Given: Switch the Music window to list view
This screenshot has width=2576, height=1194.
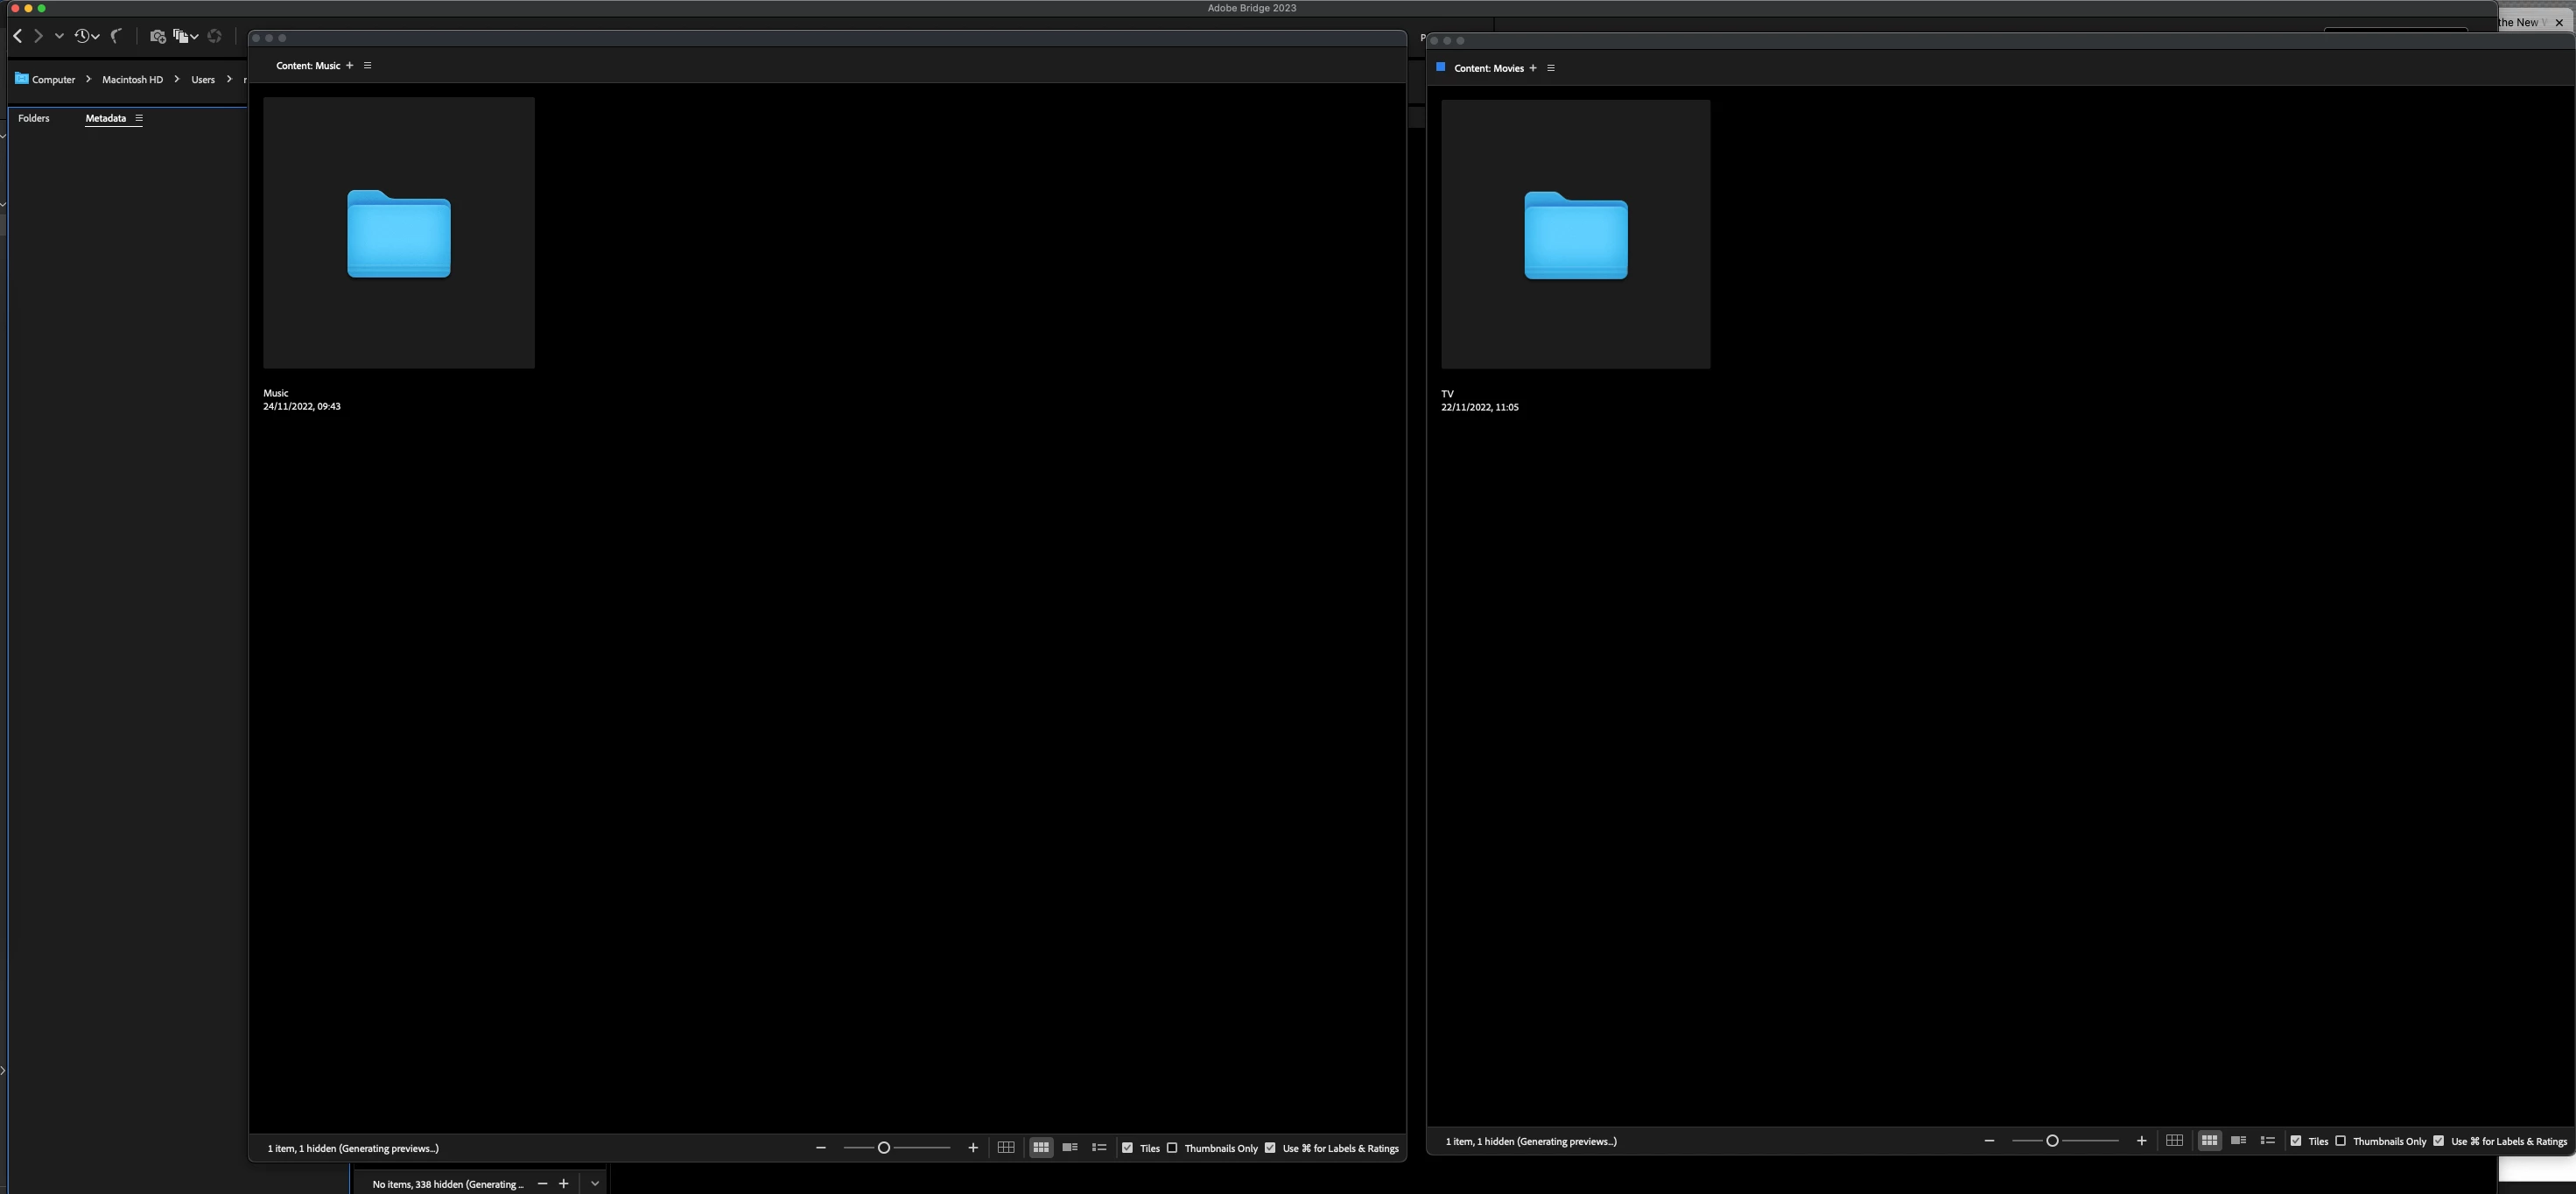Looking at the screenshot, I should [1099, 1148].
